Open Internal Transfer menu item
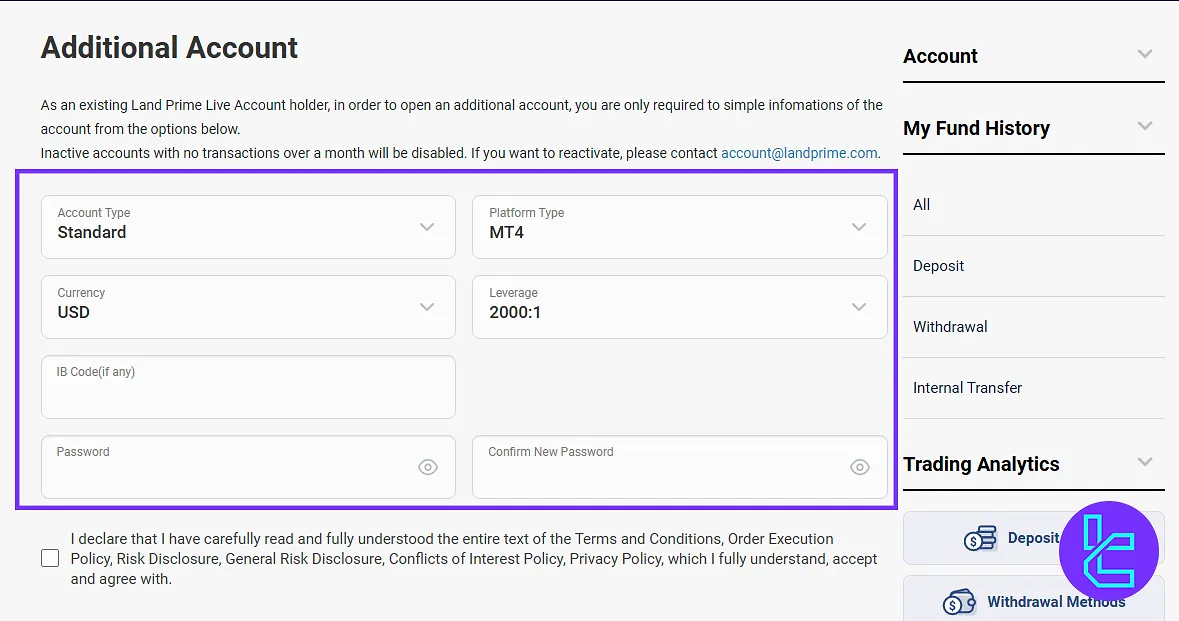The width and height of the screenshot is (1179, 621). point(967,388)
